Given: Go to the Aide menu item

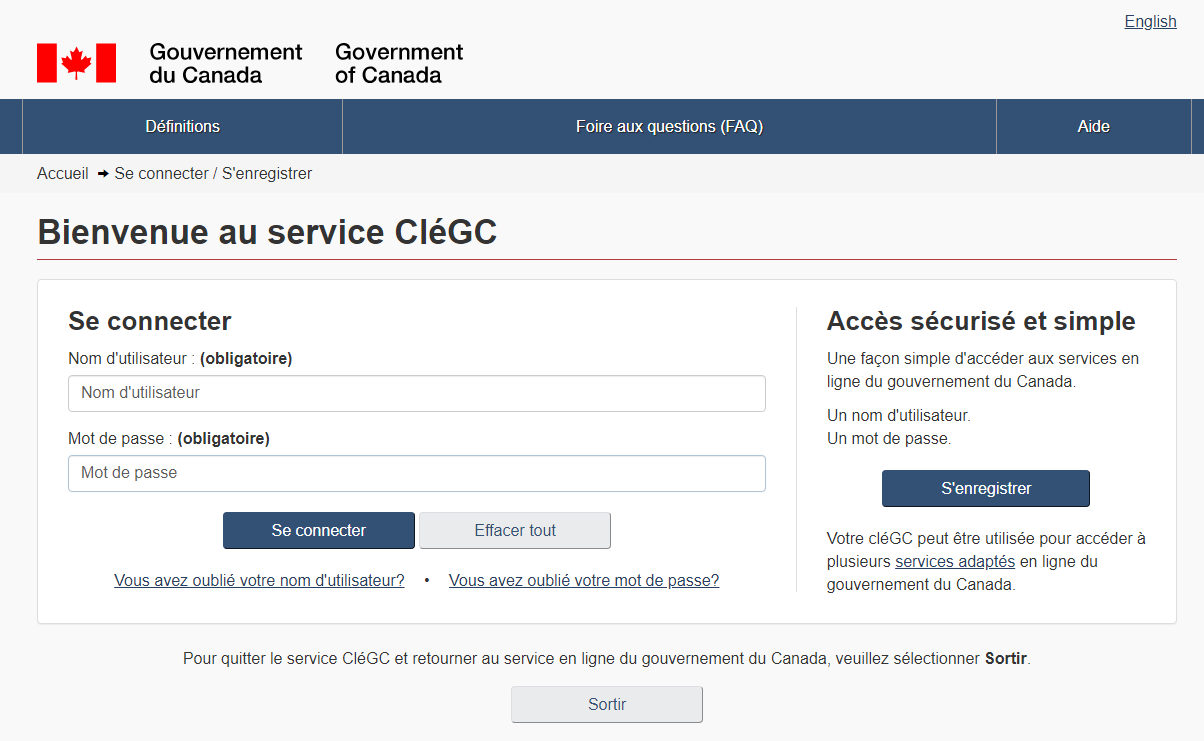Looking at the screenshot, I should point(1093,127).
